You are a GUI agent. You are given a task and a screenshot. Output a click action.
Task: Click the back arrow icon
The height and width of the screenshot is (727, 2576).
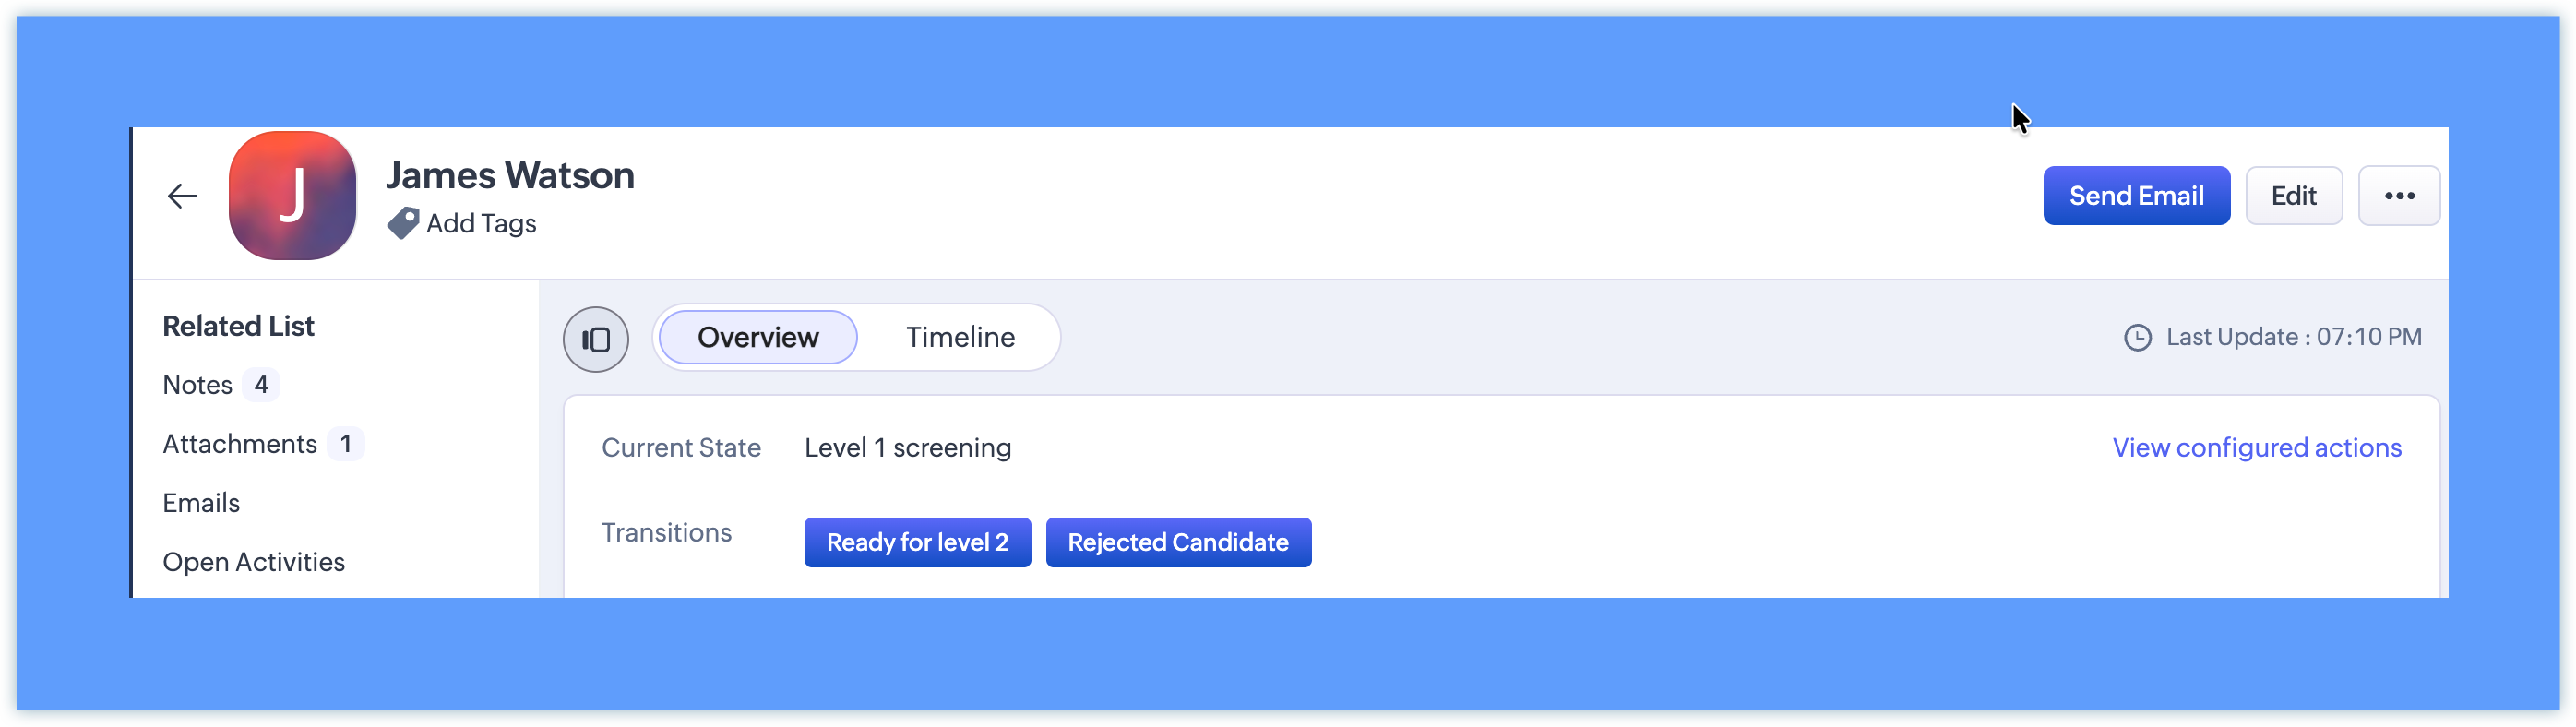(x=182, y=196)
